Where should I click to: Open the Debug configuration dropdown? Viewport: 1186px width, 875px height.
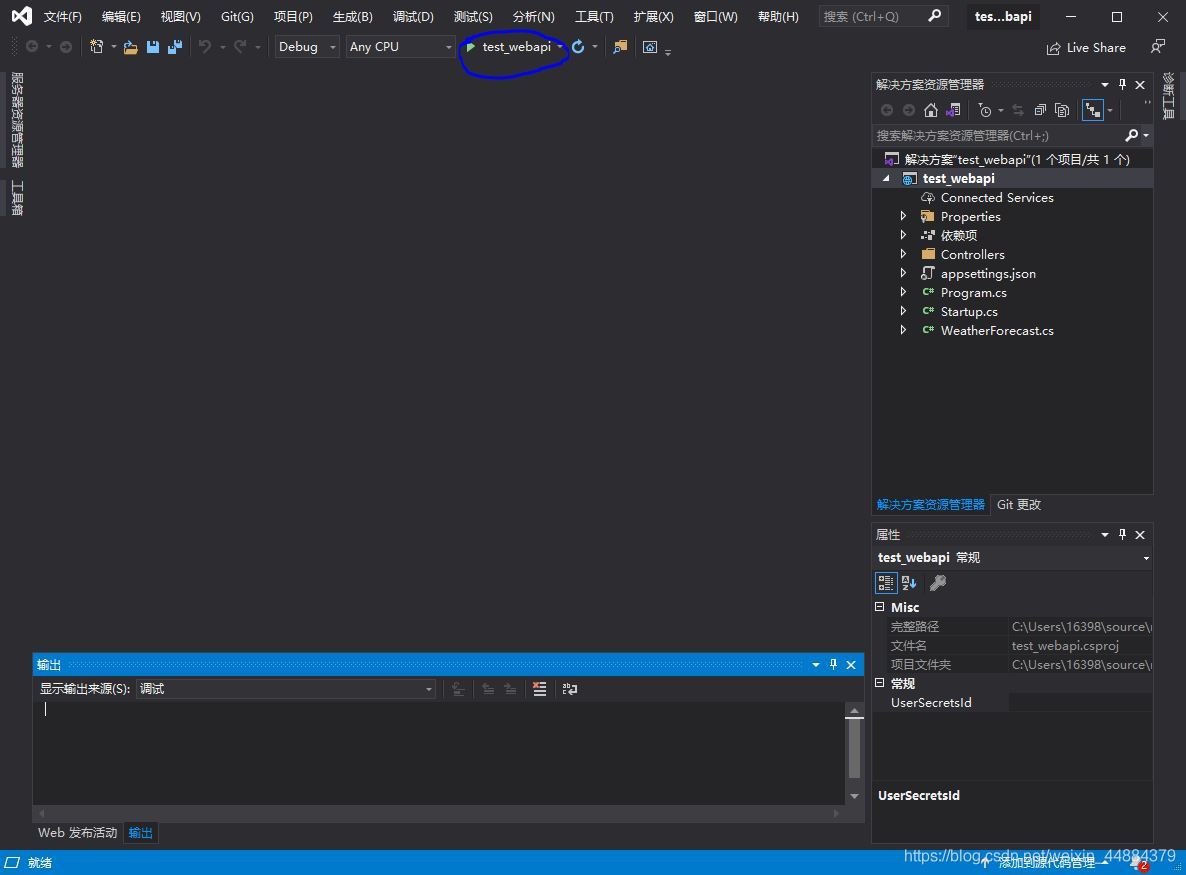(x=307, y=47)
